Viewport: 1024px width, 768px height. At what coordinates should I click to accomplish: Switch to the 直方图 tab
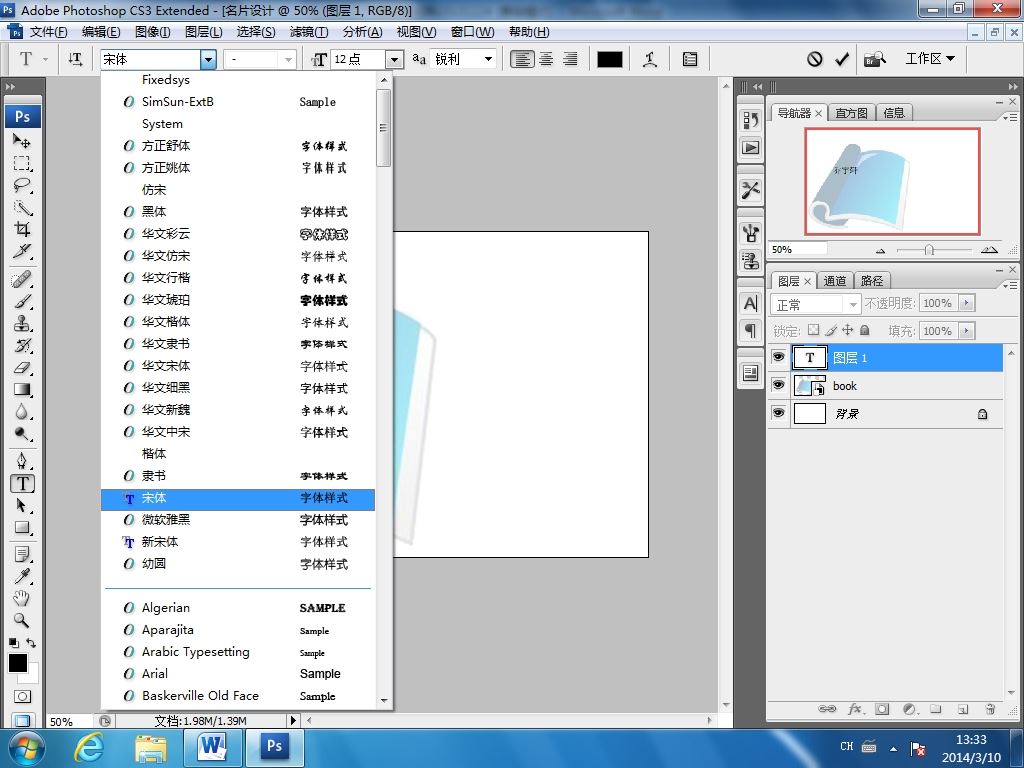coord(851,113)
